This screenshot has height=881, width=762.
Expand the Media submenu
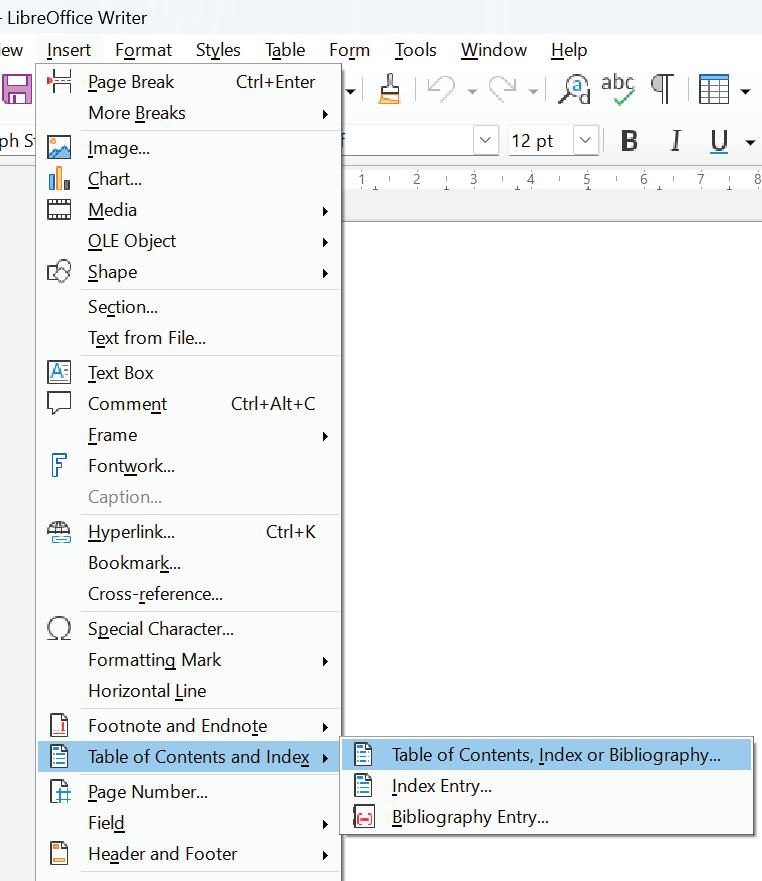(x=189, y=210)
